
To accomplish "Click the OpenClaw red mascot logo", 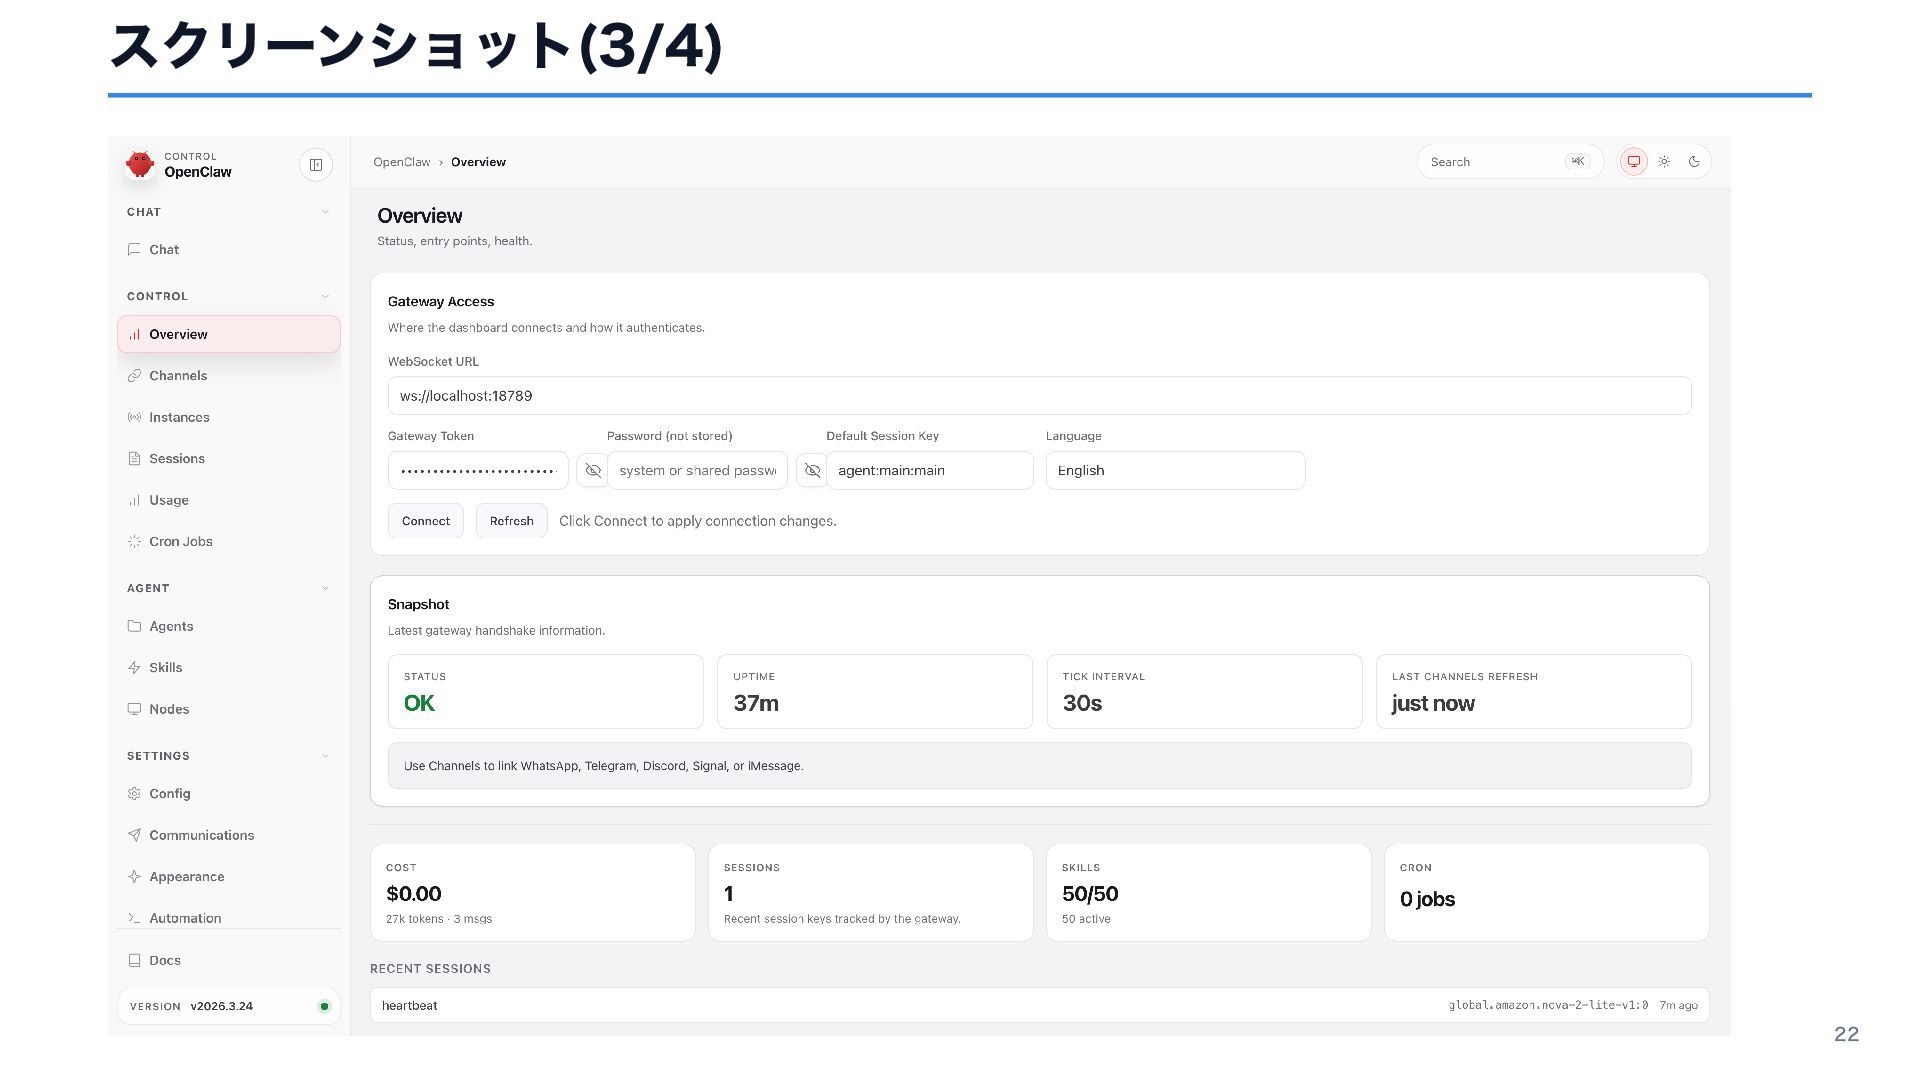I will point(140,164).
